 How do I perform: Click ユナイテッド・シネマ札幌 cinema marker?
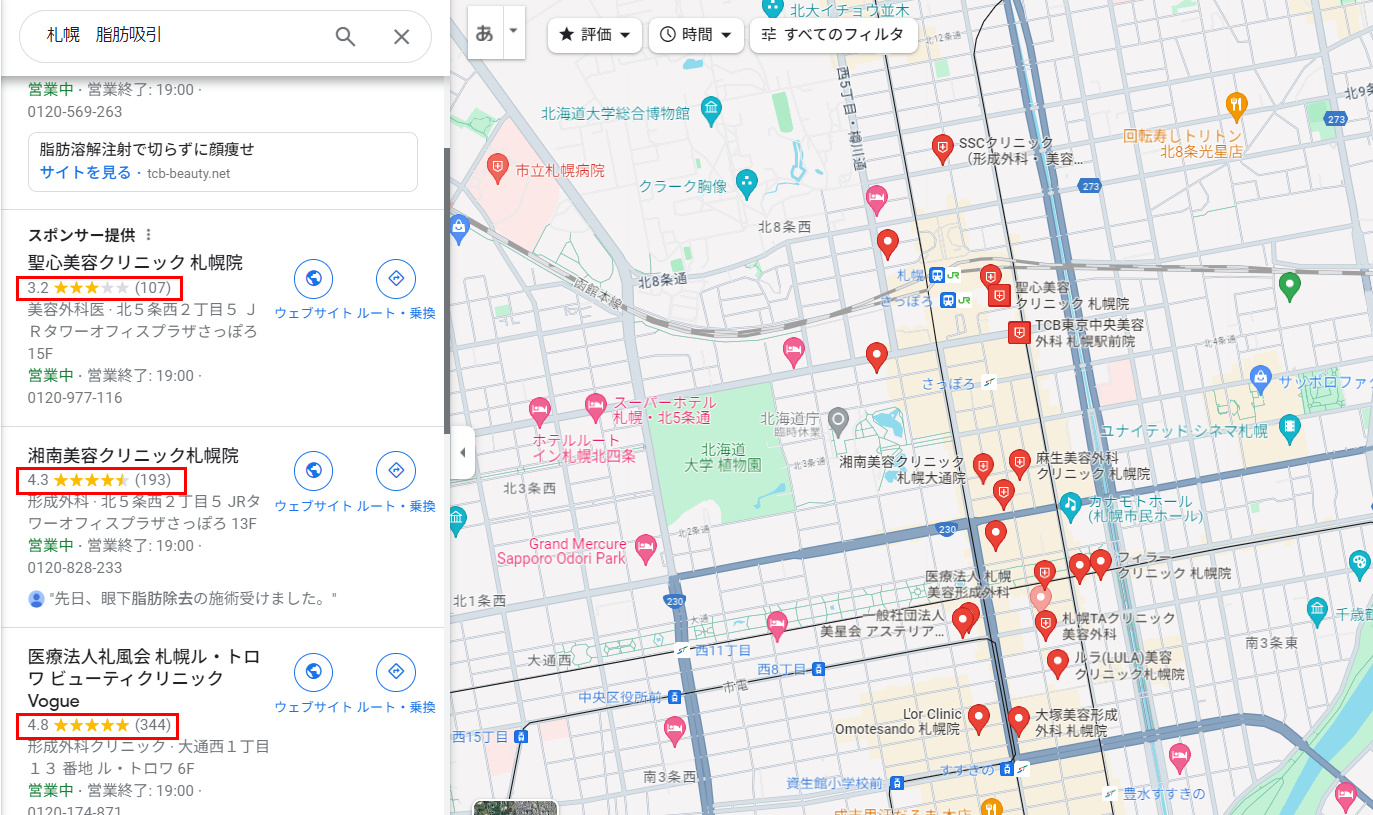1291,427
